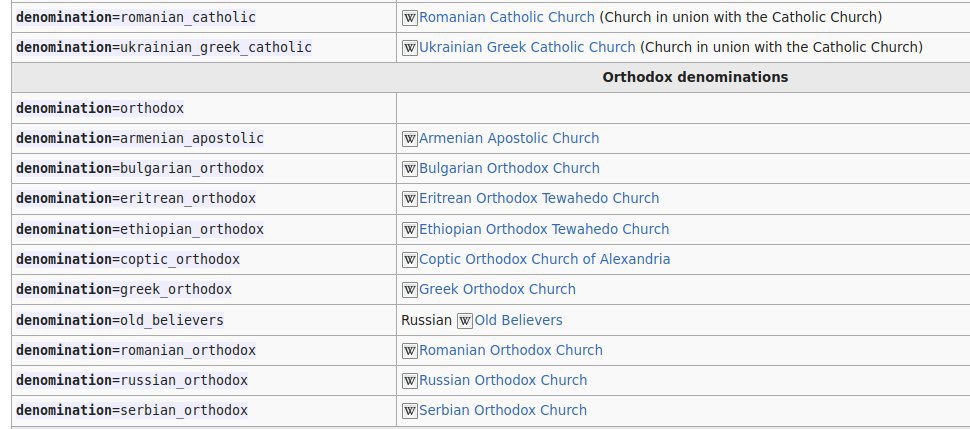Click Wikipedia icon beside Romanian Catholic Church
The height and width of the screenshot is (429, 970).
(410, 18)
